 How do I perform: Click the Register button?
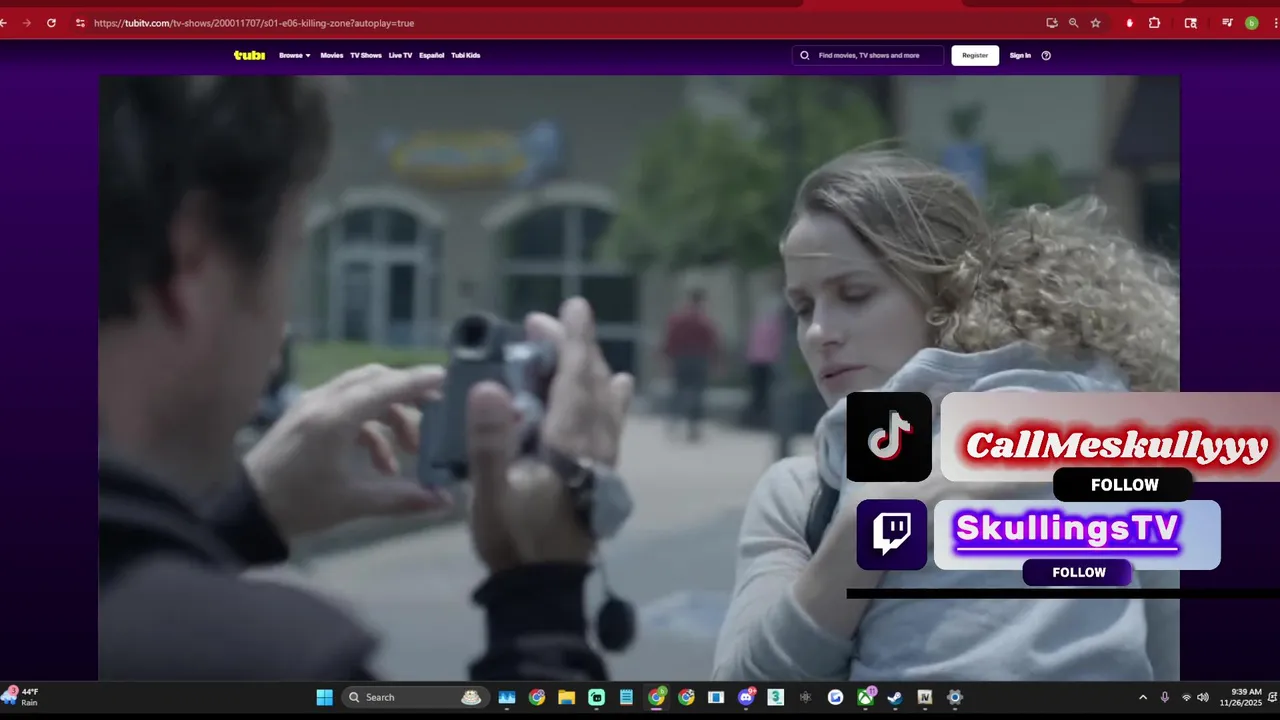tap(975, 55)
